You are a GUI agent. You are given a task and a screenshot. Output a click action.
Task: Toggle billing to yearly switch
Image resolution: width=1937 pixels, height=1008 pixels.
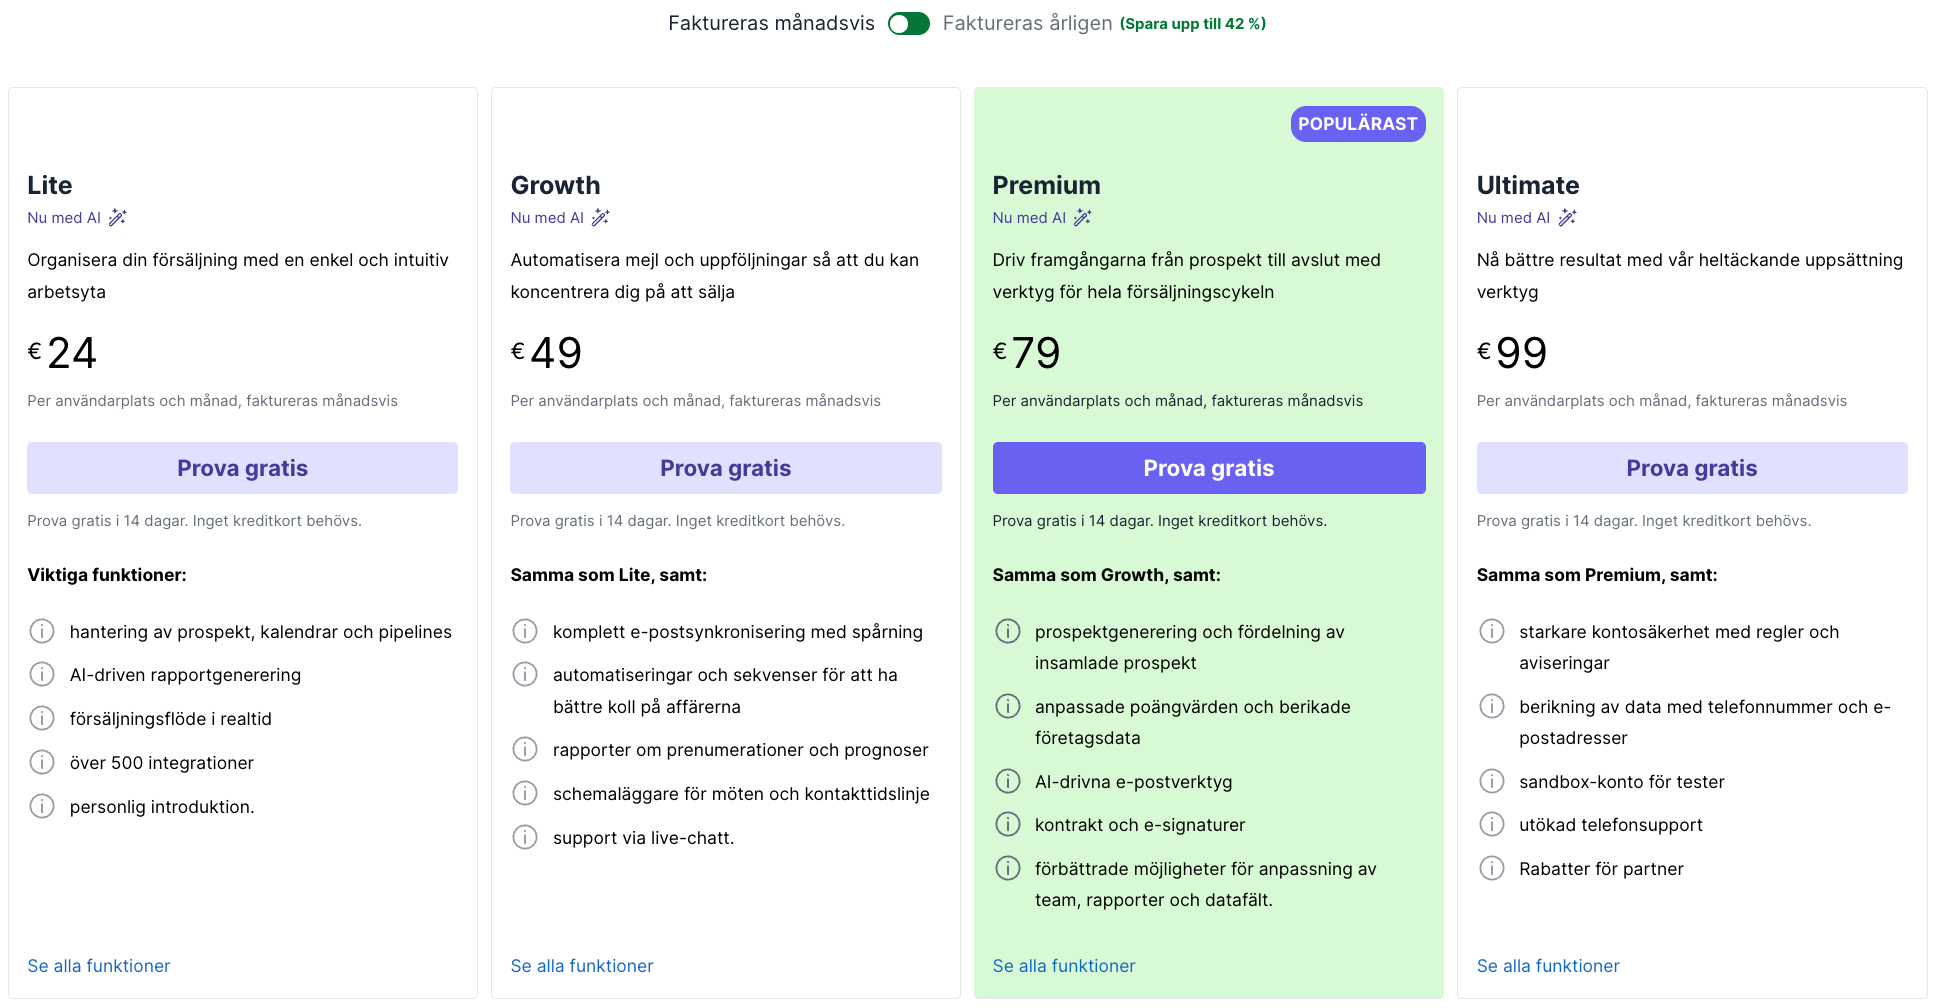[x=908, y=23]
